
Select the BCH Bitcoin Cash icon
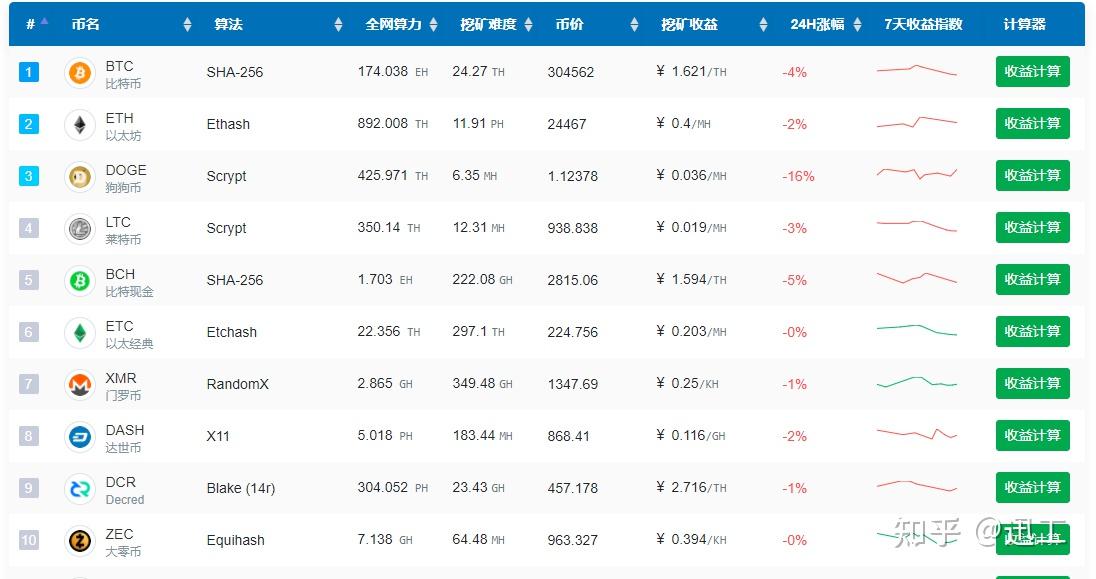80,280
